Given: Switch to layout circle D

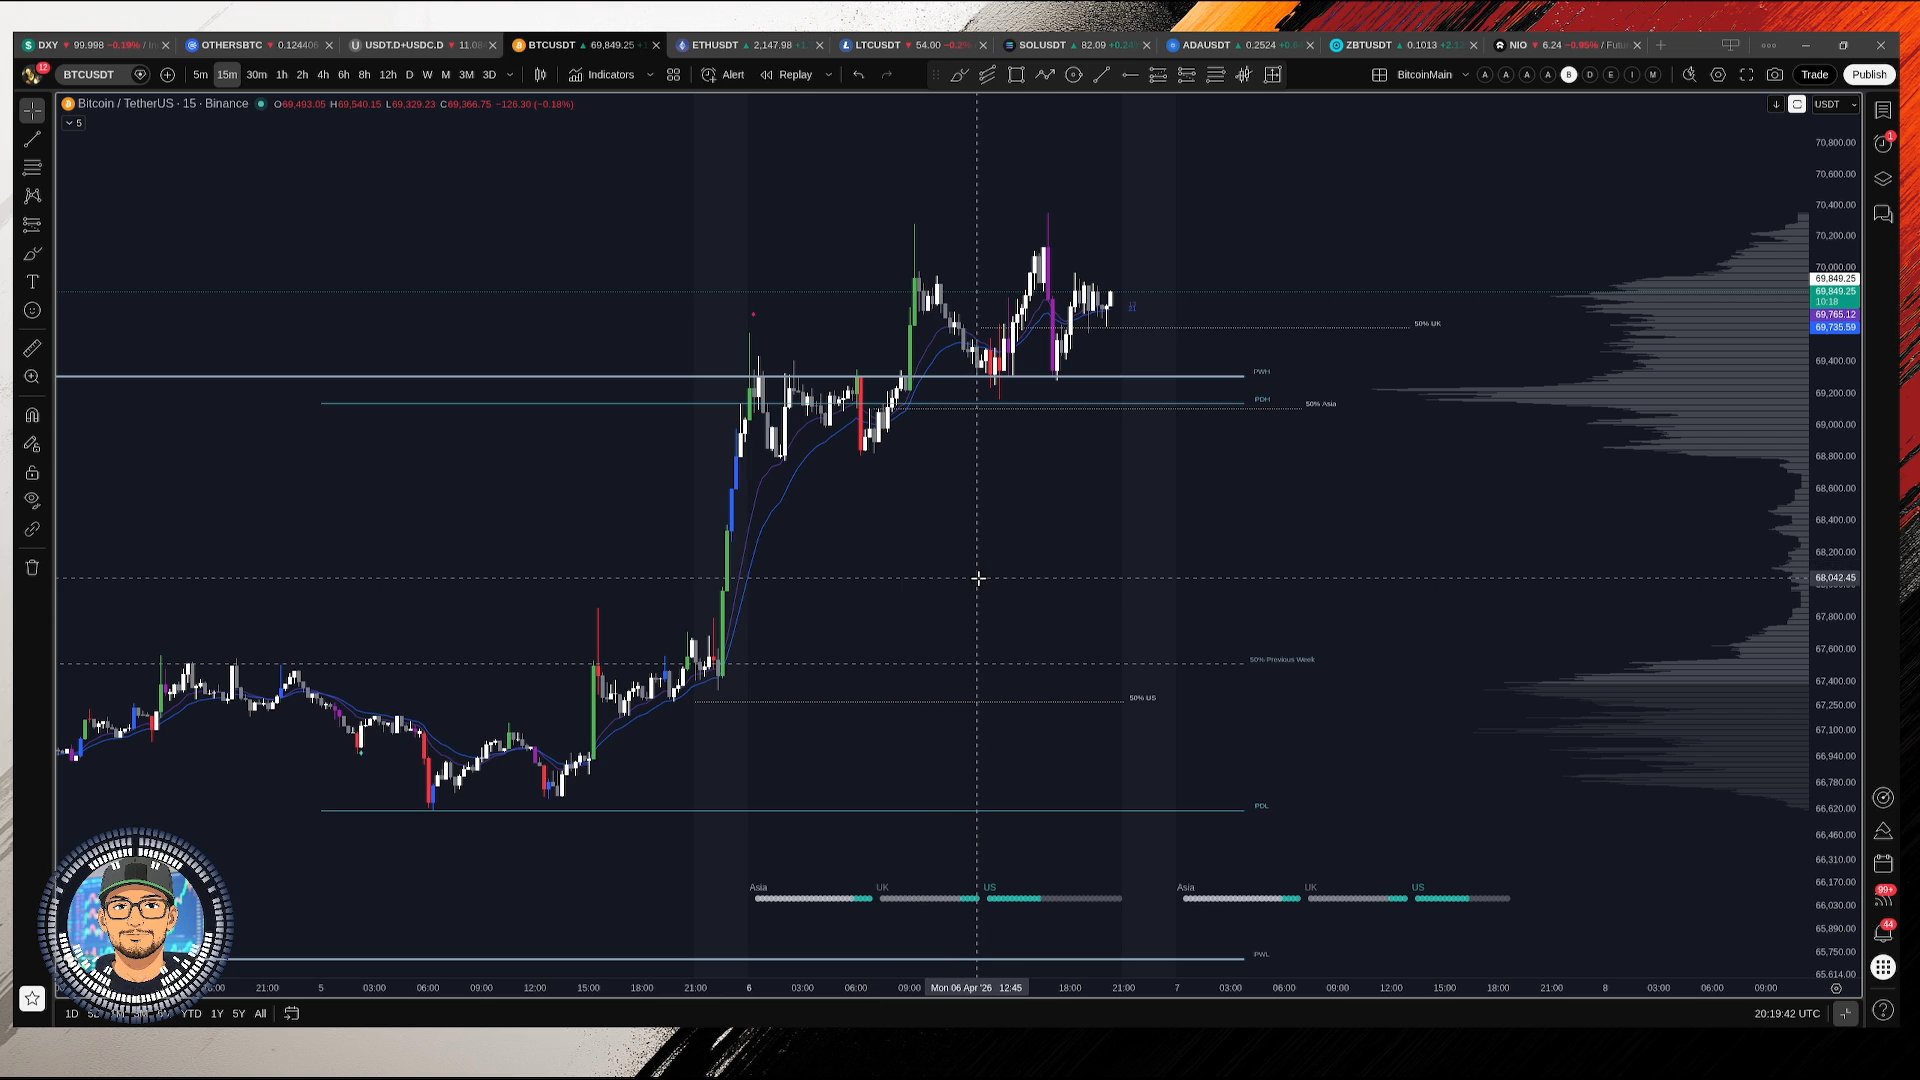Looking at the screenshot, I should click(1589, 75).
